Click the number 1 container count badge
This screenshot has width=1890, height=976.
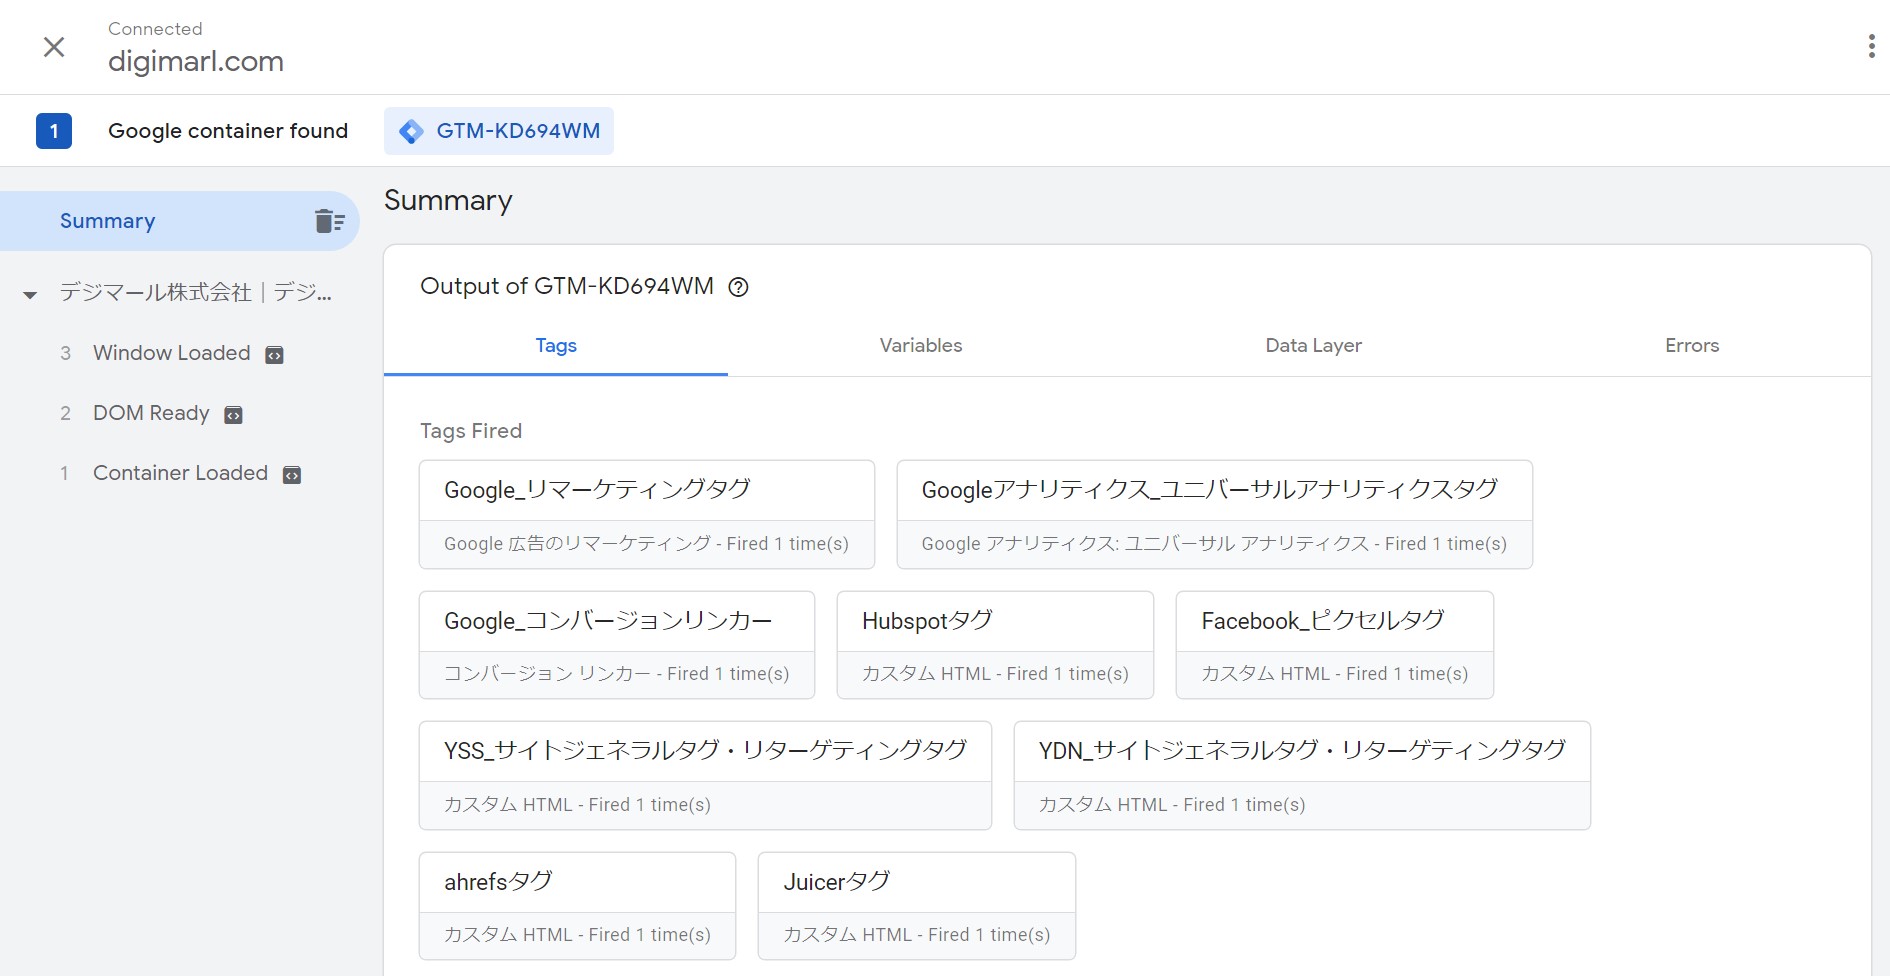coord(54,131)
